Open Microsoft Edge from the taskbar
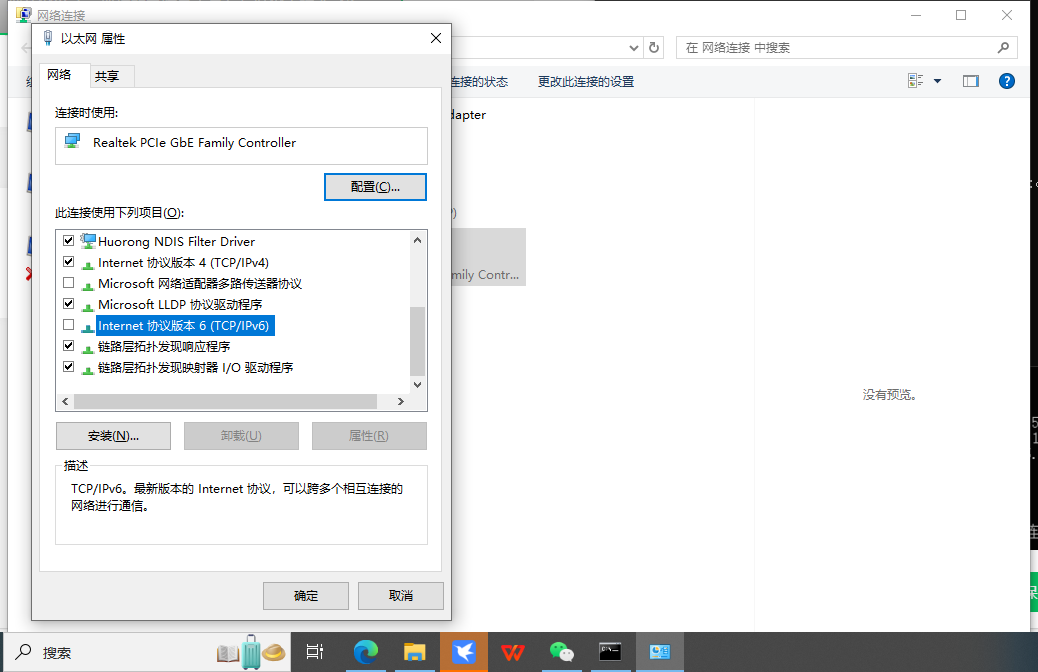Image resolution: width=1038 pixels, height=672 pixels. [366, 652]
